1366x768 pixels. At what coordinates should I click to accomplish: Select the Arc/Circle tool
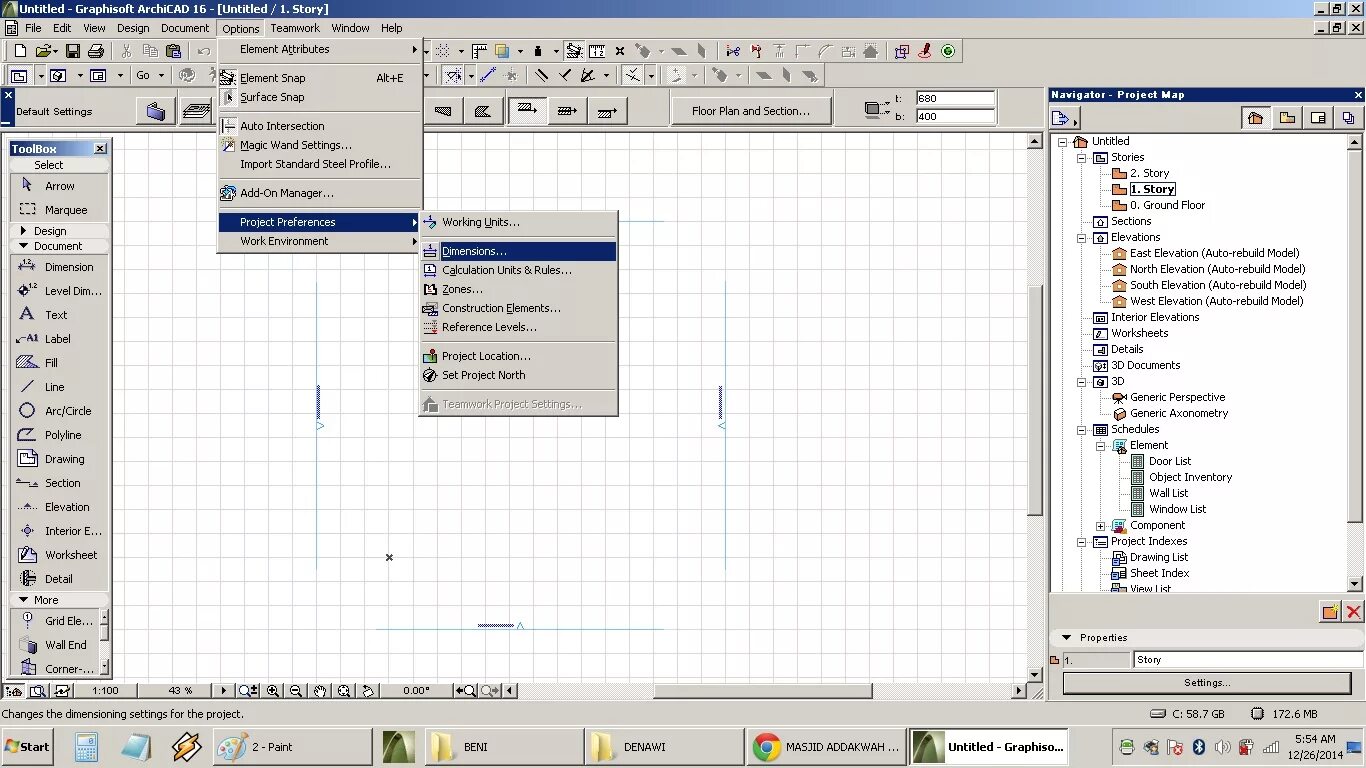[60, 411]
